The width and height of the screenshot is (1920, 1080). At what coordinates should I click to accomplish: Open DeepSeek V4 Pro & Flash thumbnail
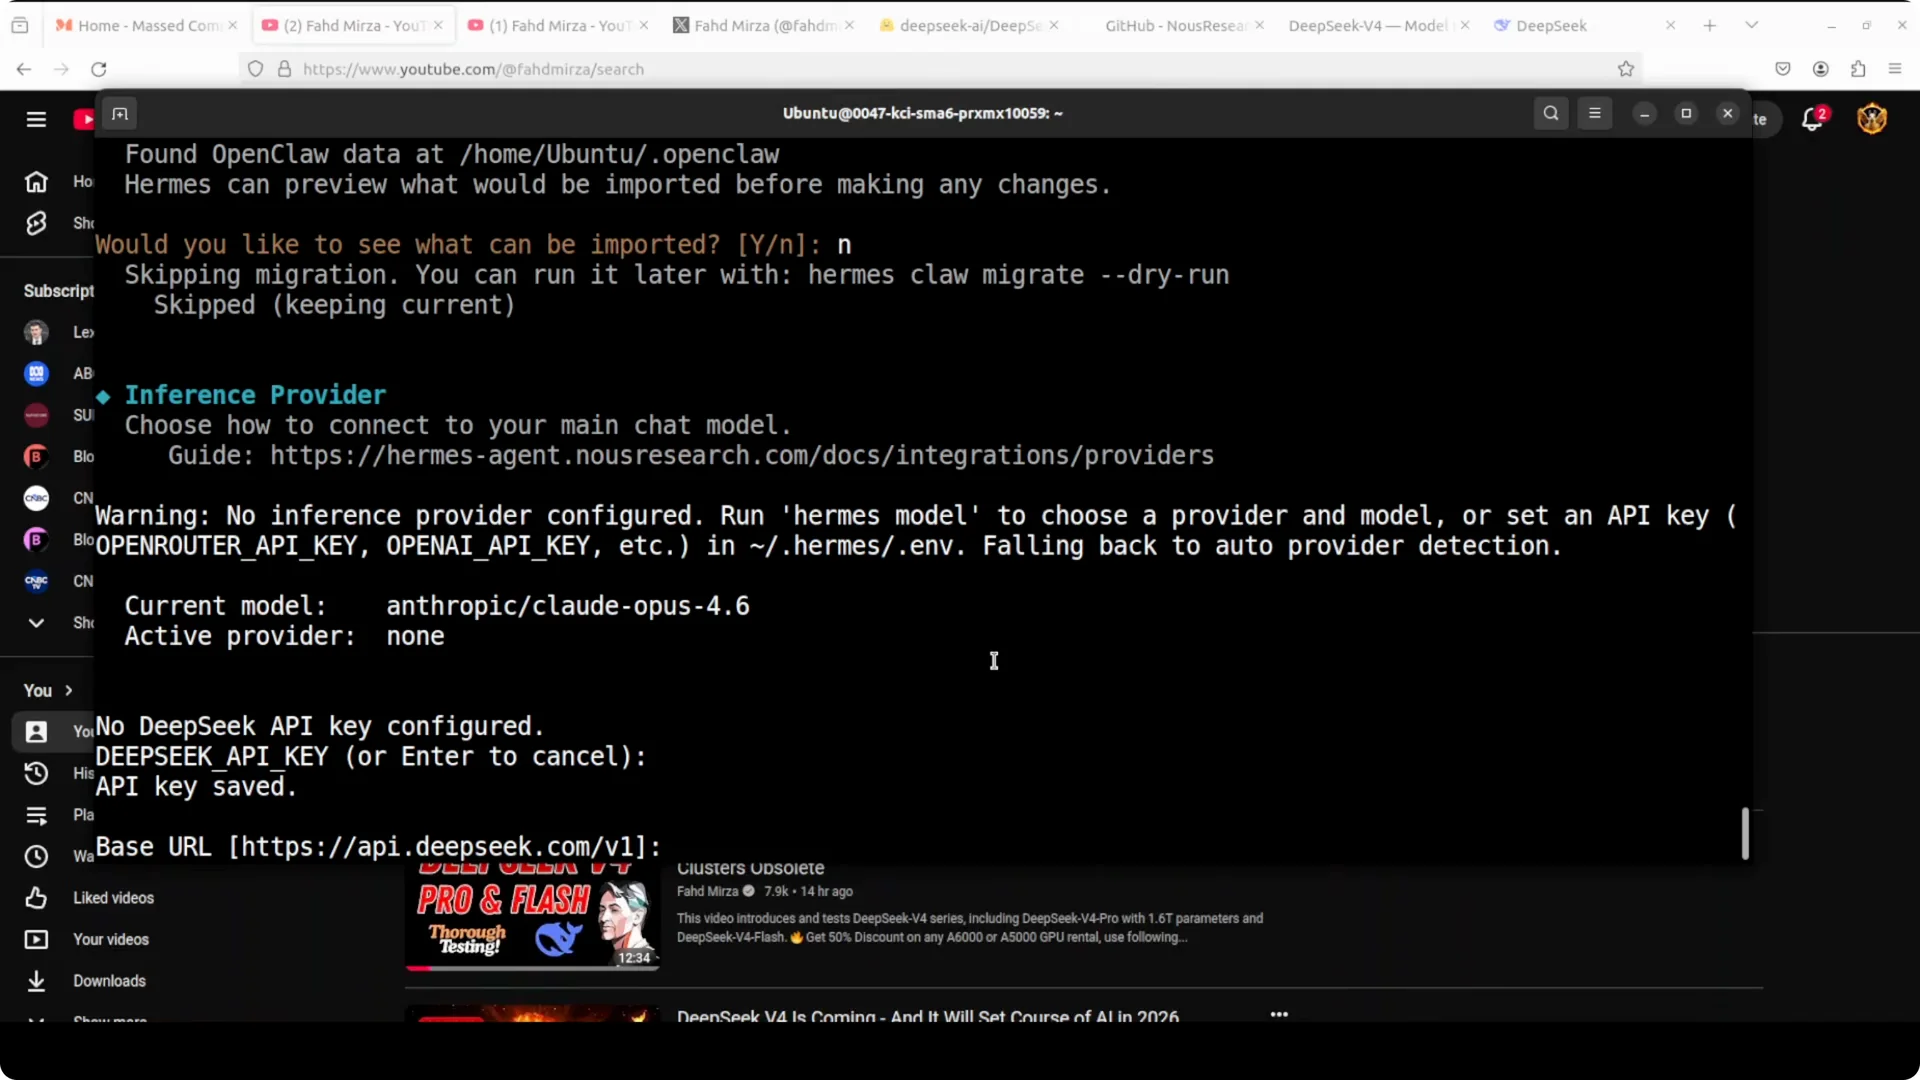pyautogui.click(x=532, y=916)
